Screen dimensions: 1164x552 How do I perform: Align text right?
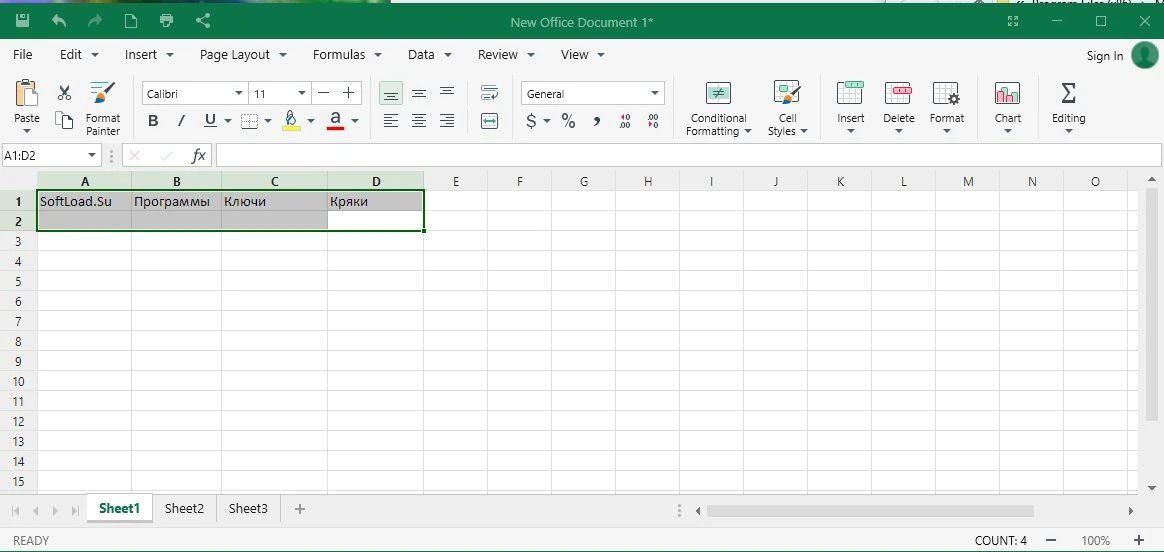point(447,121)
